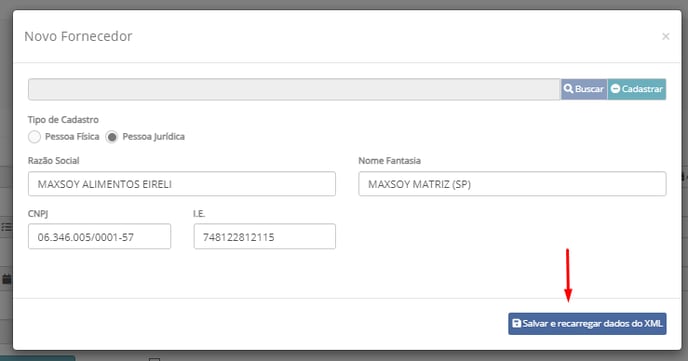Click the Pessoa Jurídica label text
688x361 pixels.
[x=154, y=136]
